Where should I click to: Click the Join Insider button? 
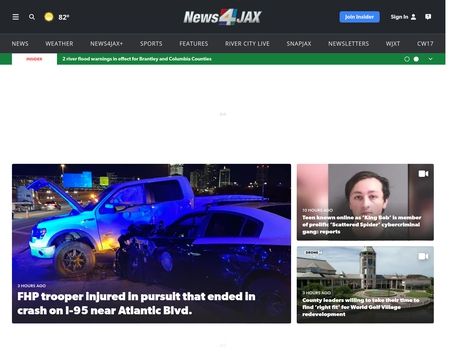359,17
